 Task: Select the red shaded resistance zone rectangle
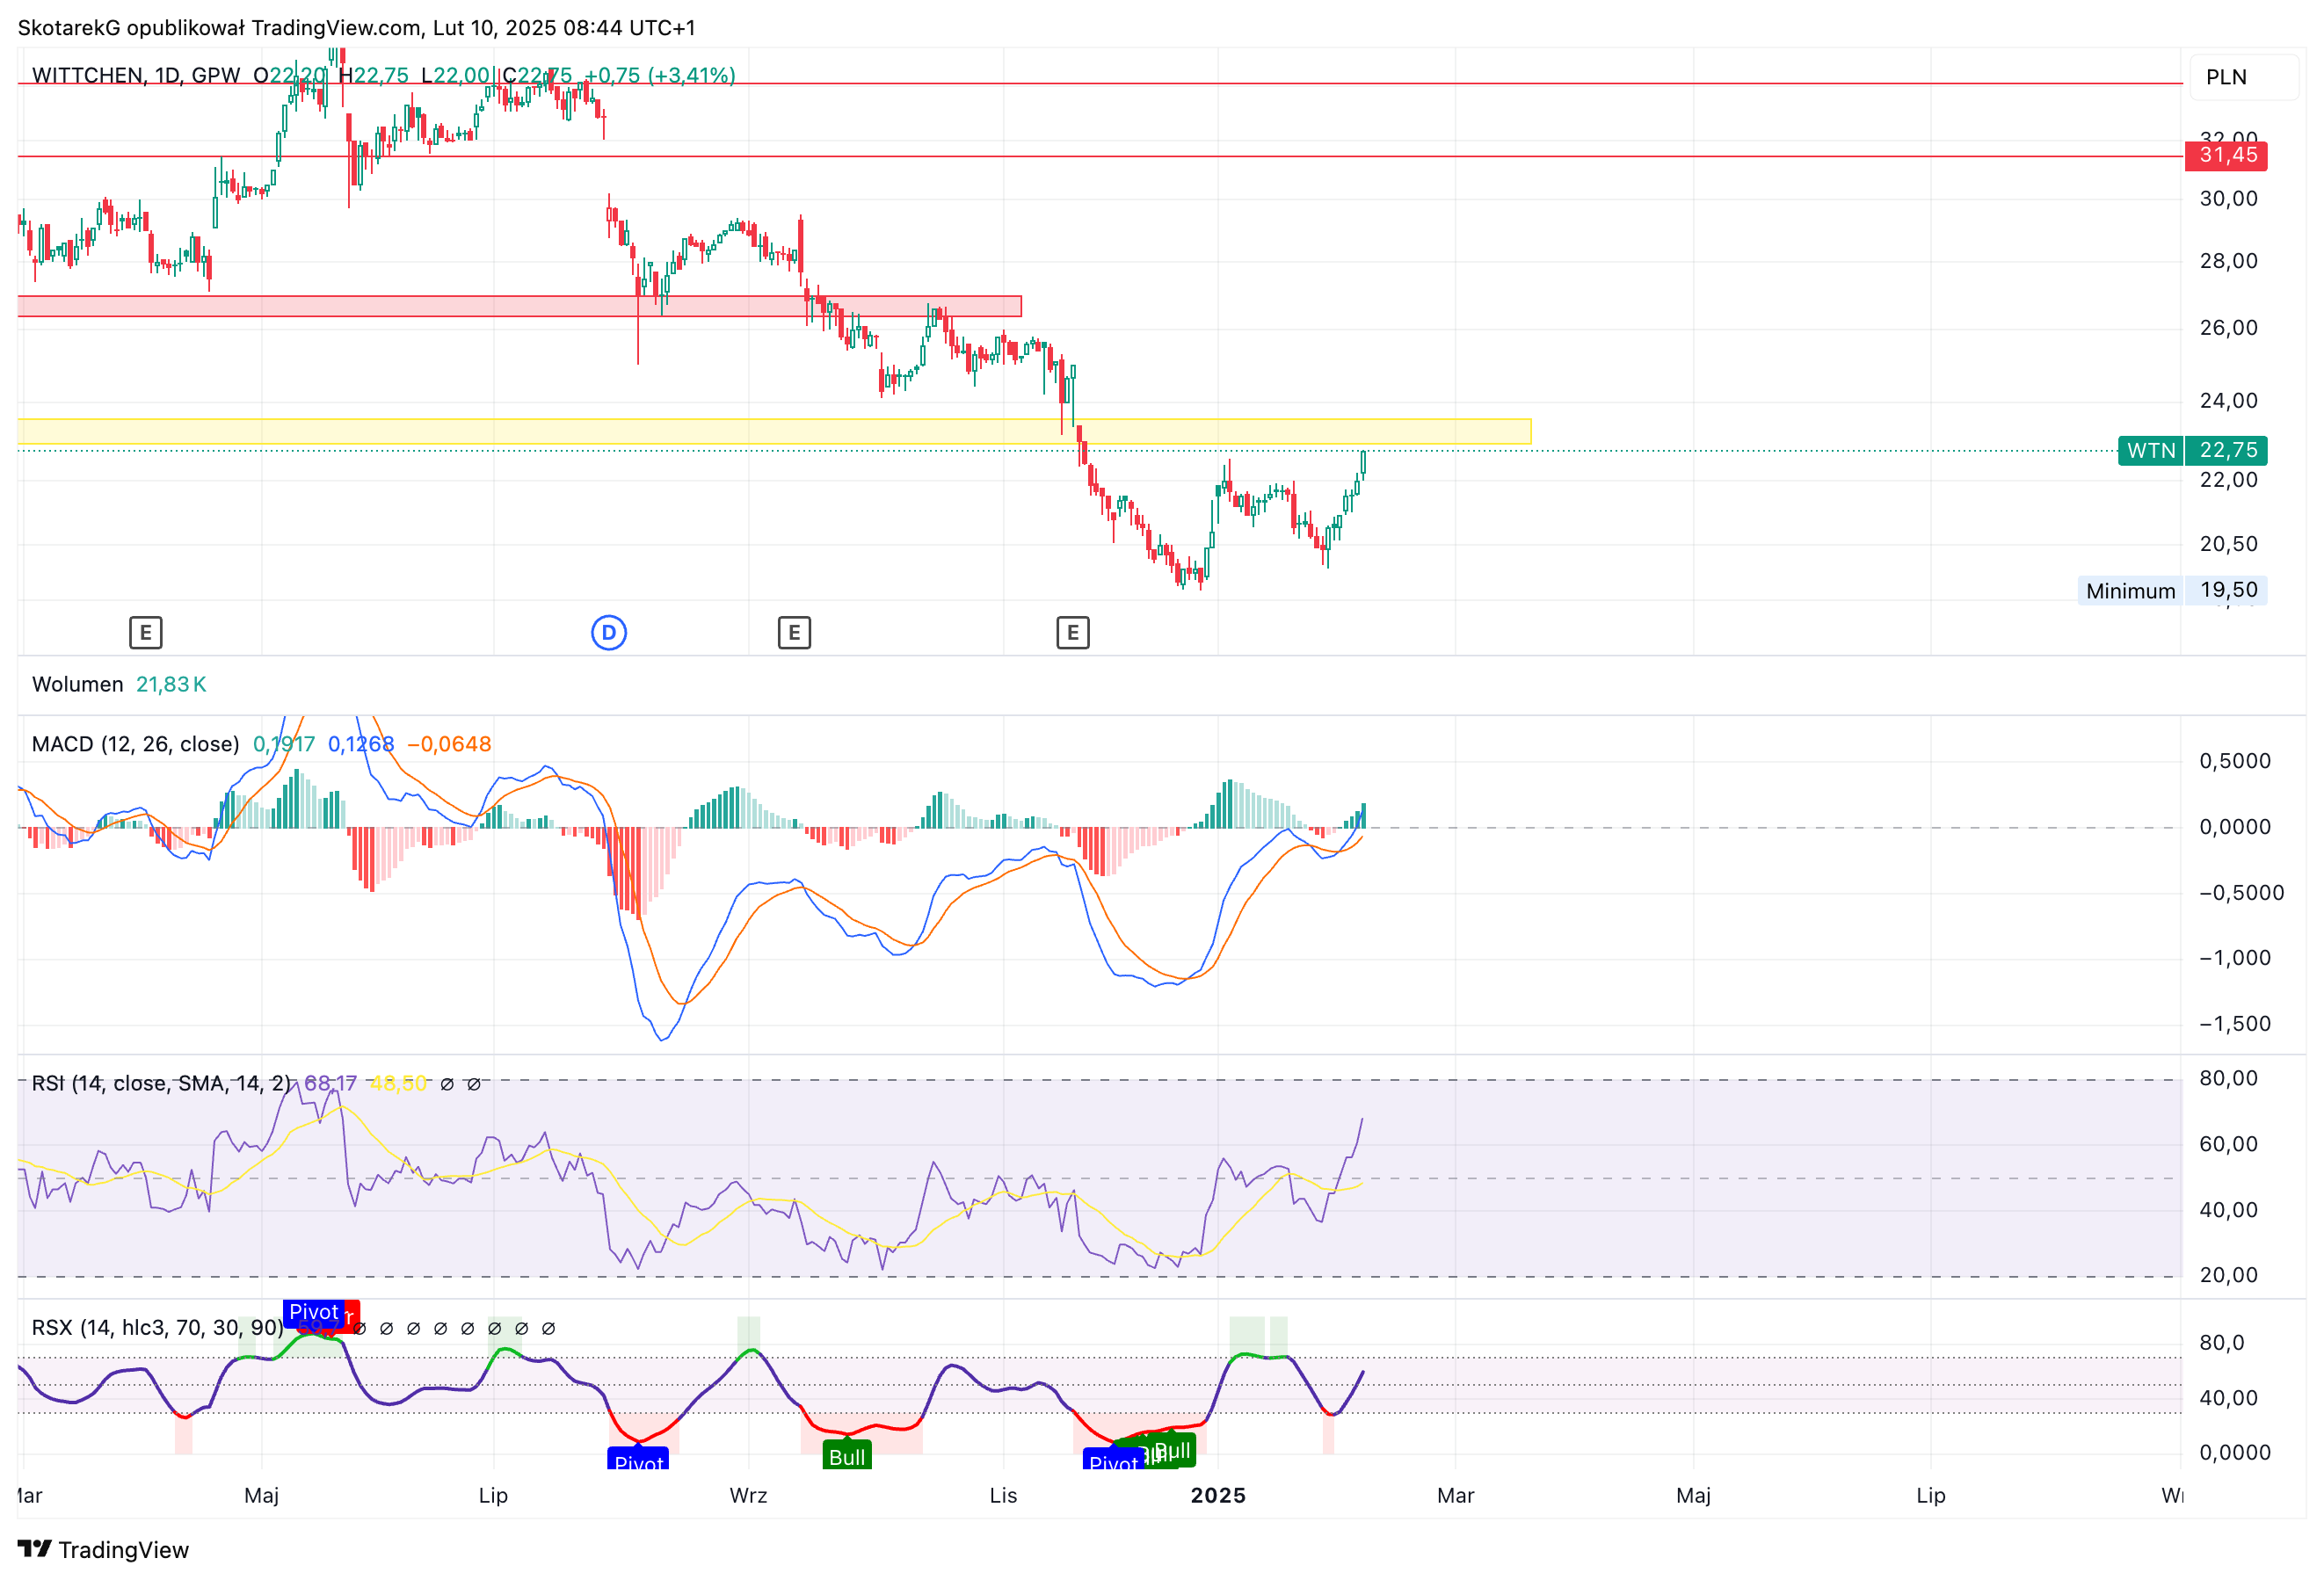pos(520,306)
